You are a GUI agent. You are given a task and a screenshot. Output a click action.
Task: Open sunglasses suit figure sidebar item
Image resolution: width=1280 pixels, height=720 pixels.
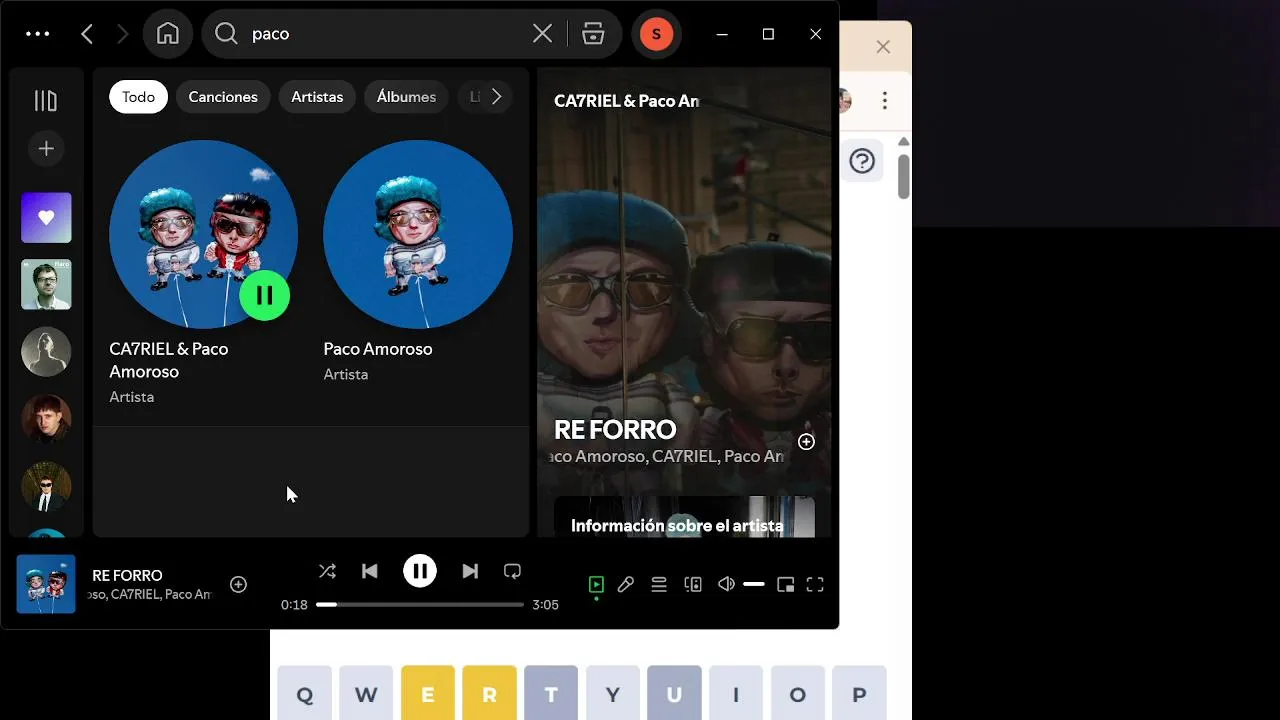point(46,486)
